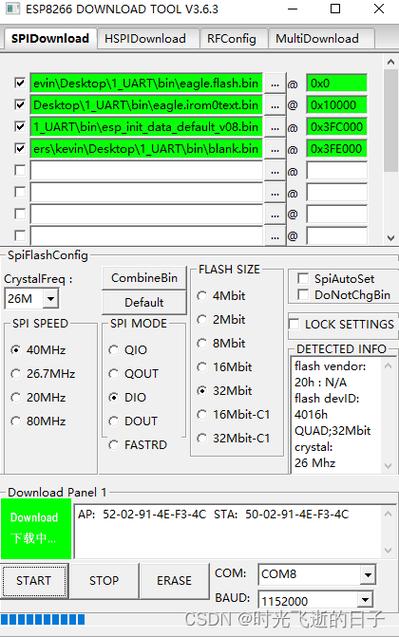The height and width of the screenshot is (637, 399).
Task: Switch to the SPIDownload tab
Action: point(50,39)
